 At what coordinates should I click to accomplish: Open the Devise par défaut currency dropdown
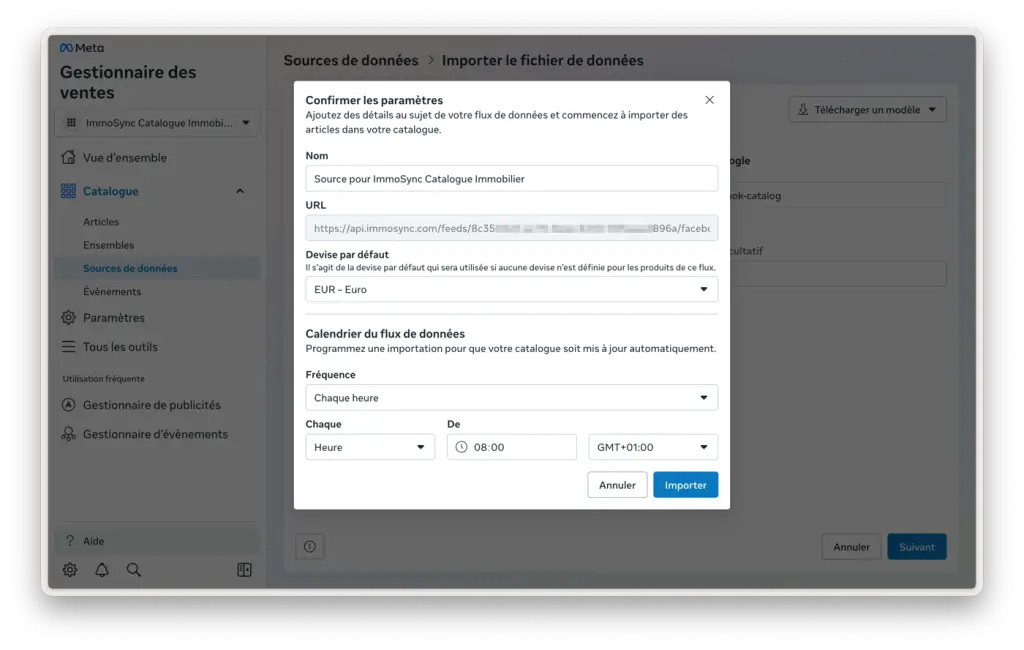click(x=511, y=289)
